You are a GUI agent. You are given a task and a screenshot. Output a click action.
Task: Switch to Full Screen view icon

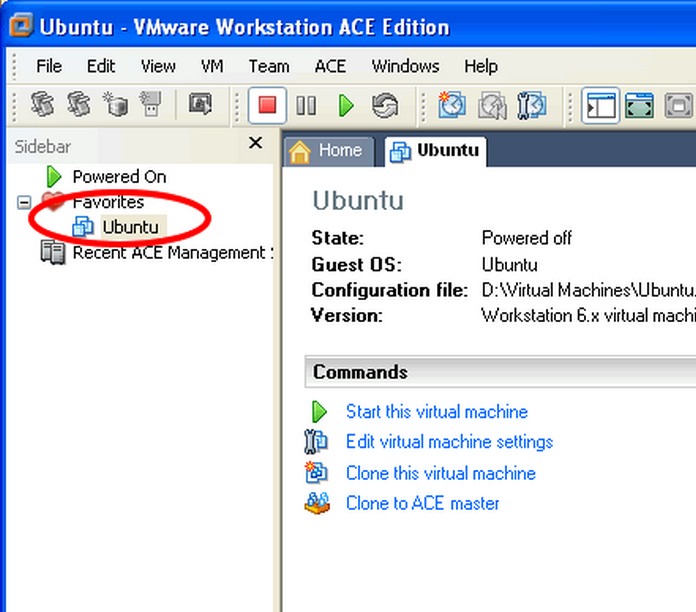(x=640, y=105)
